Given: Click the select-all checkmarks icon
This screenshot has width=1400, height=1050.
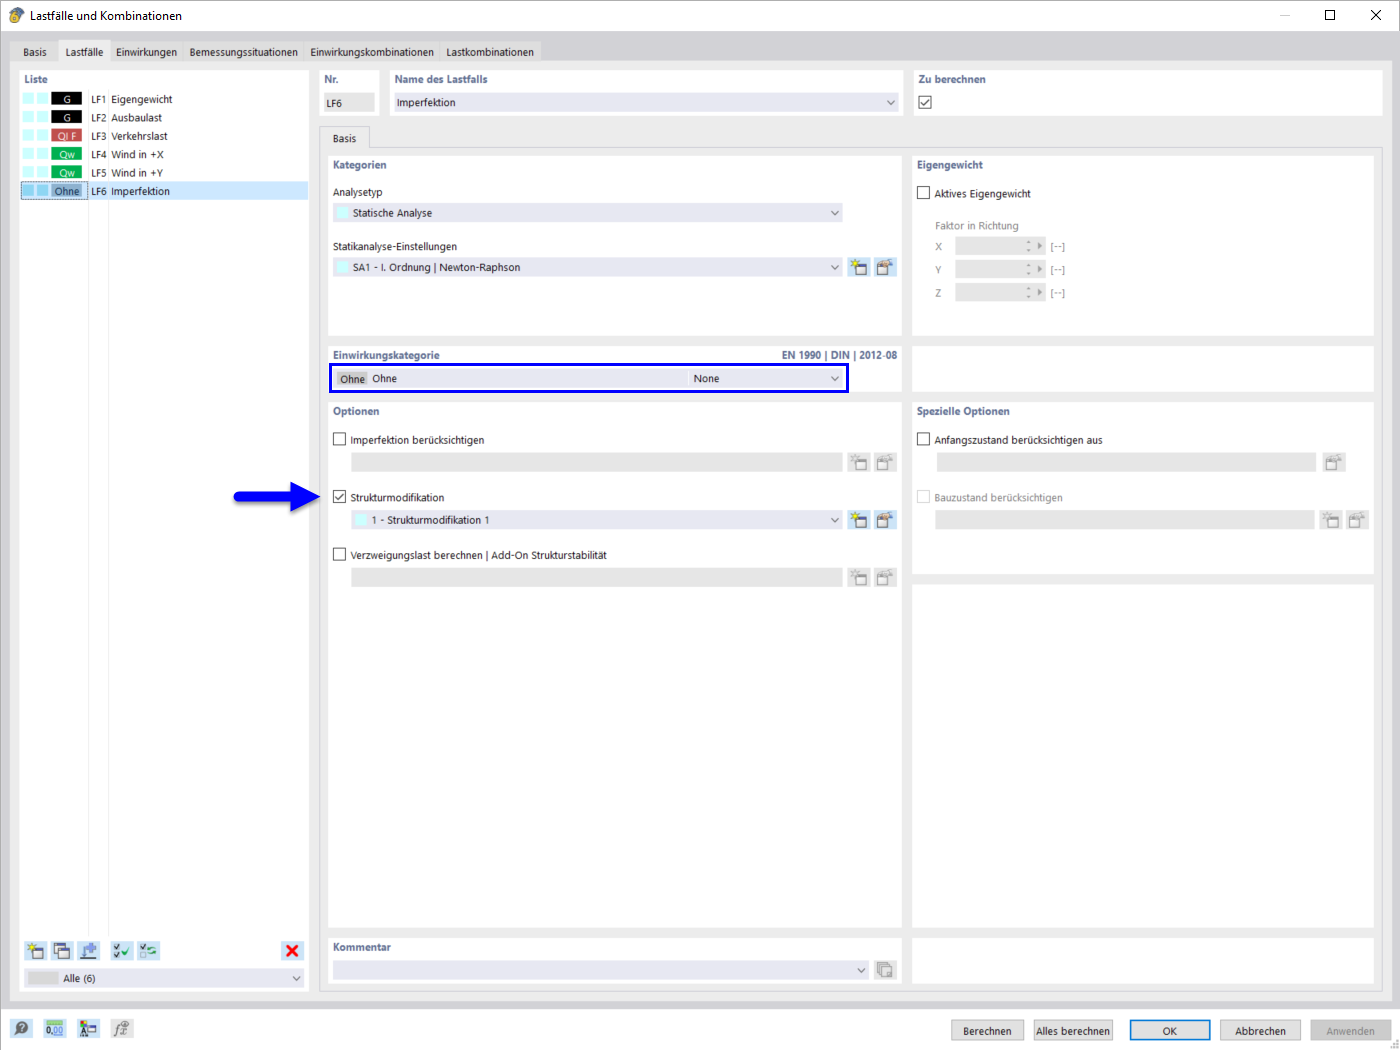Looking at the screenshot, I should [122, 951].
